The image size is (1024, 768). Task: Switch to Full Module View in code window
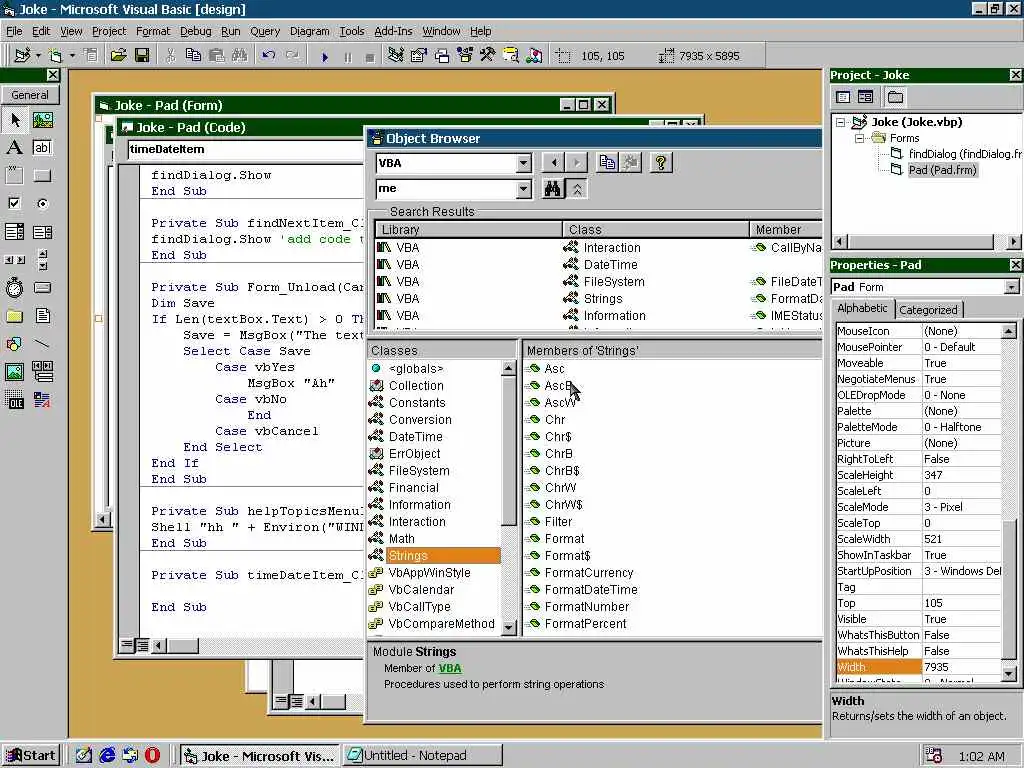[x=142, y=646]
